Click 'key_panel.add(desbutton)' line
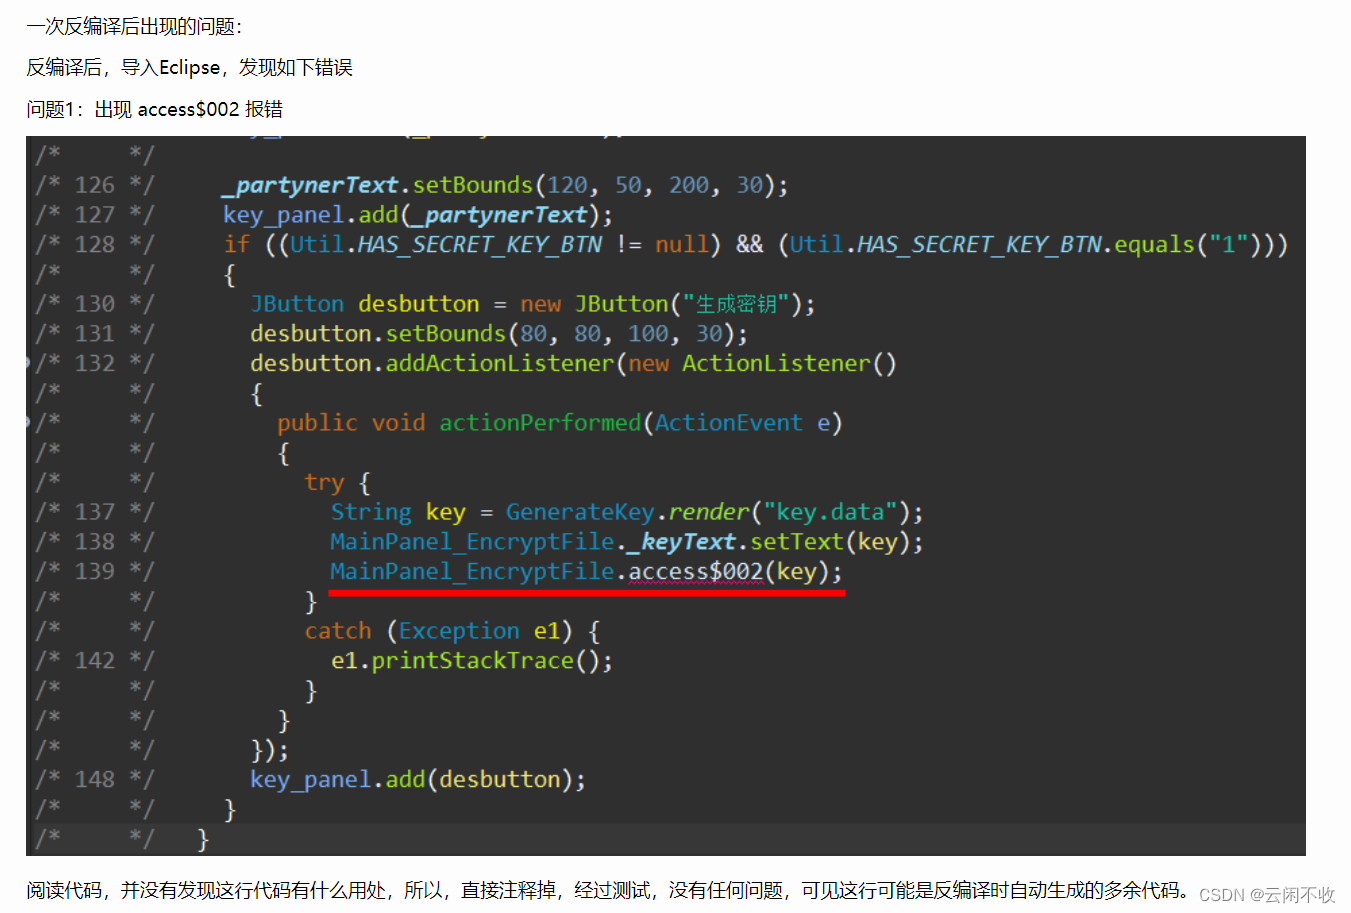The image size is (1351, 913). pyautogui.click(x=418, y=779)
